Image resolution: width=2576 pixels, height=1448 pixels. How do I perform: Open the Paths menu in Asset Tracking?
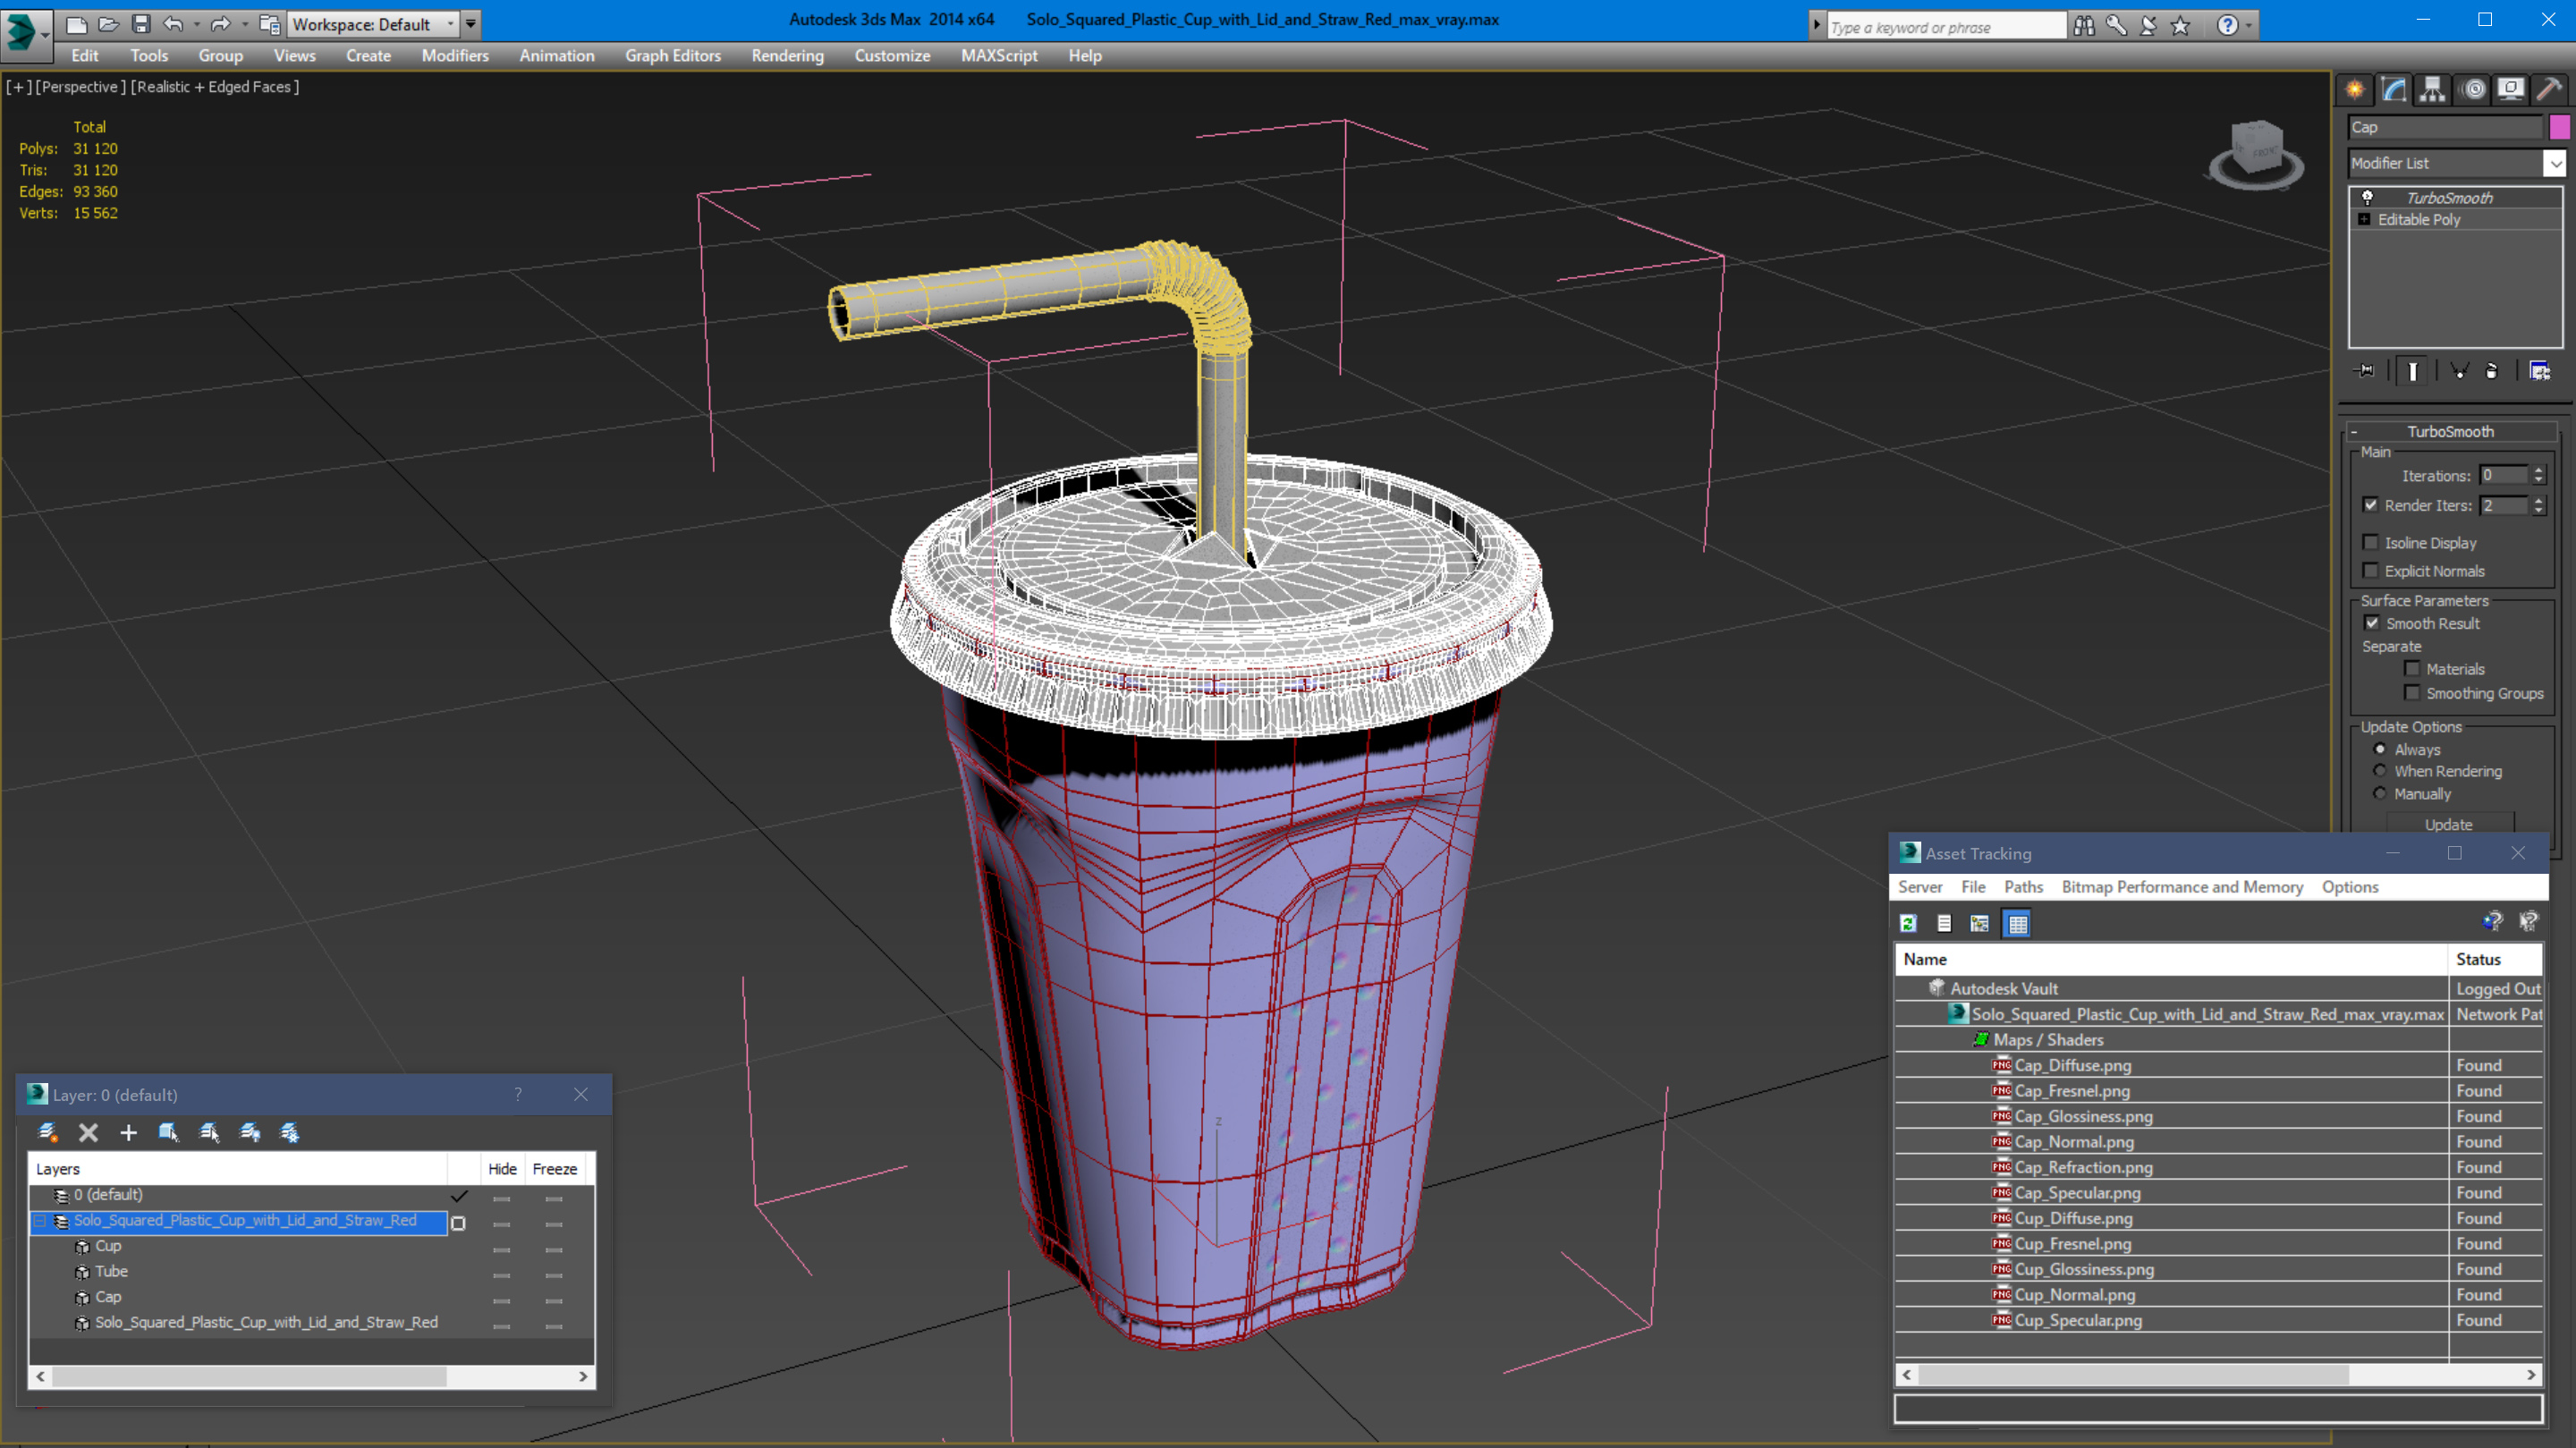click(x=2023, y=887)
